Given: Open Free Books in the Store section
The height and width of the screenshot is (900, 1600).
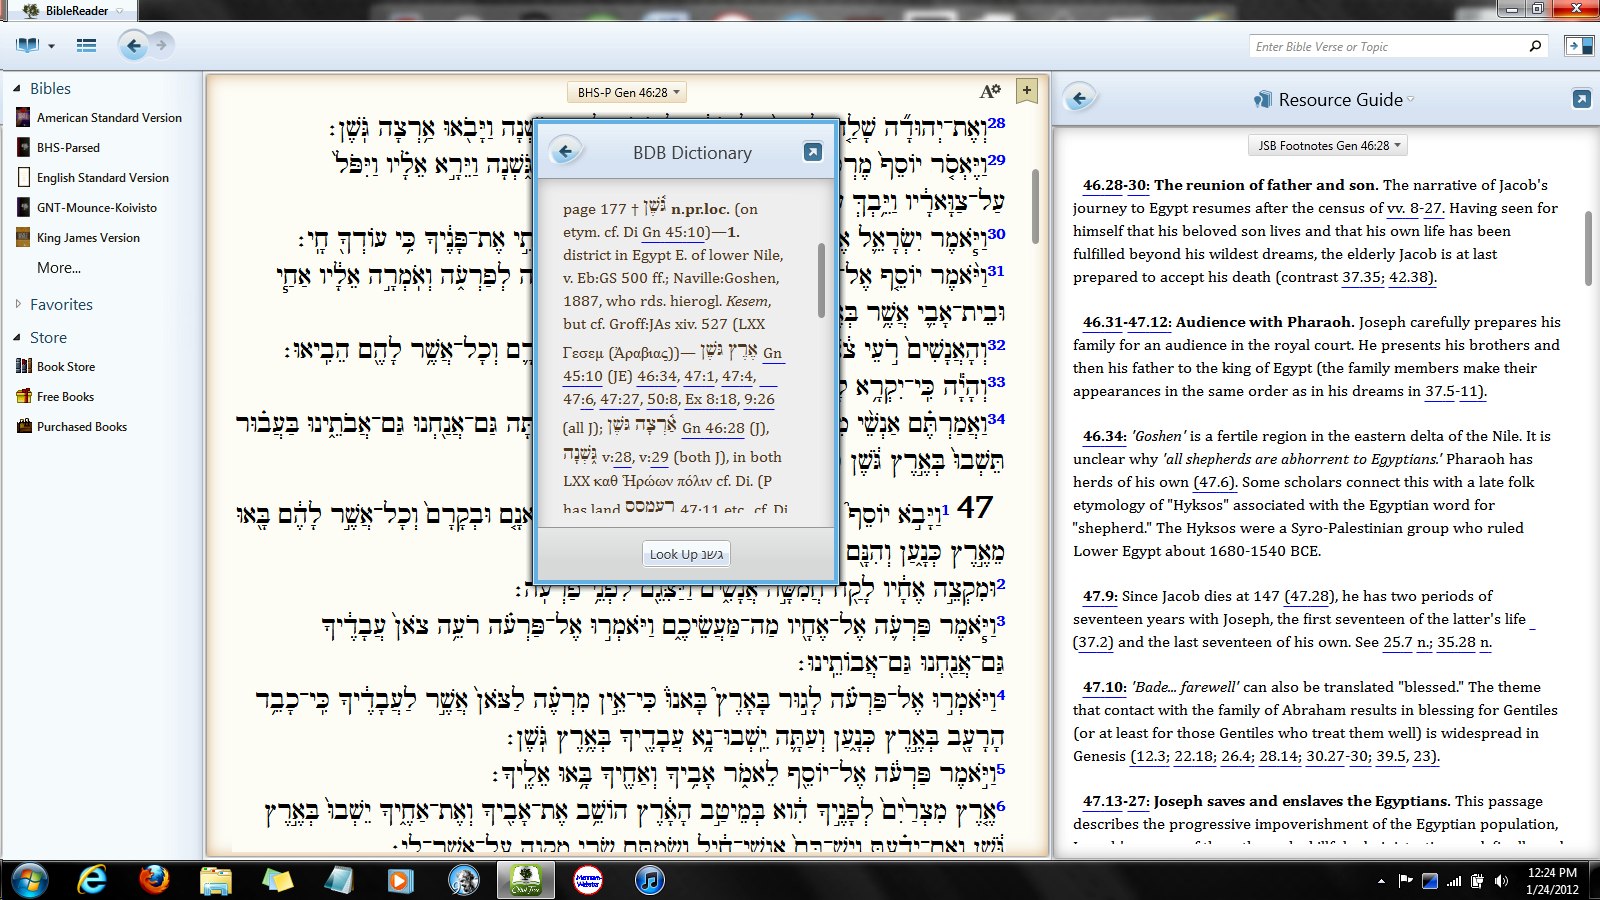Looking at the screenshot, I should coord(65,396).
